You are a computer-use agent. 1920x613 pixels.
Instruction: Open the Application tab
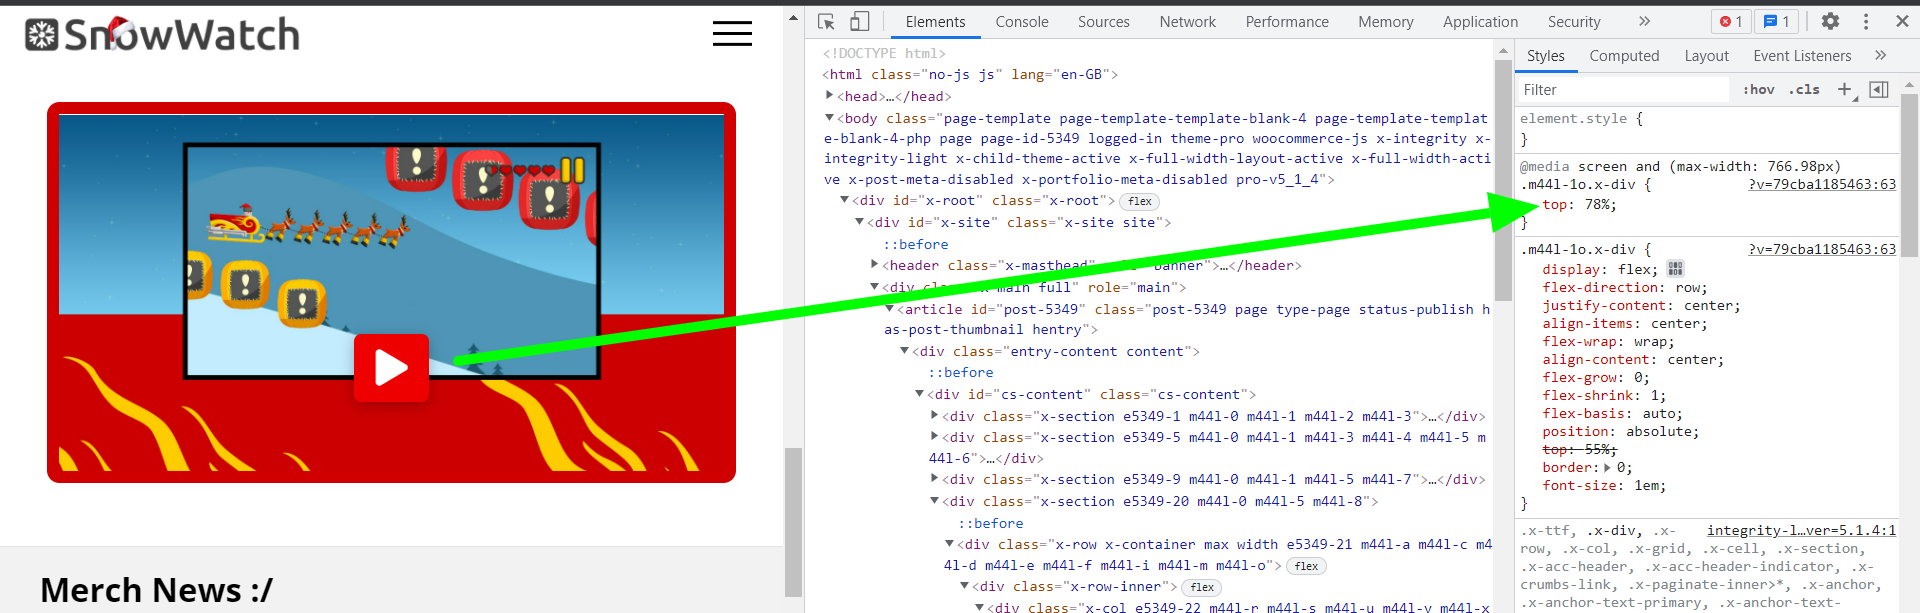click(x=1480, y=22)
